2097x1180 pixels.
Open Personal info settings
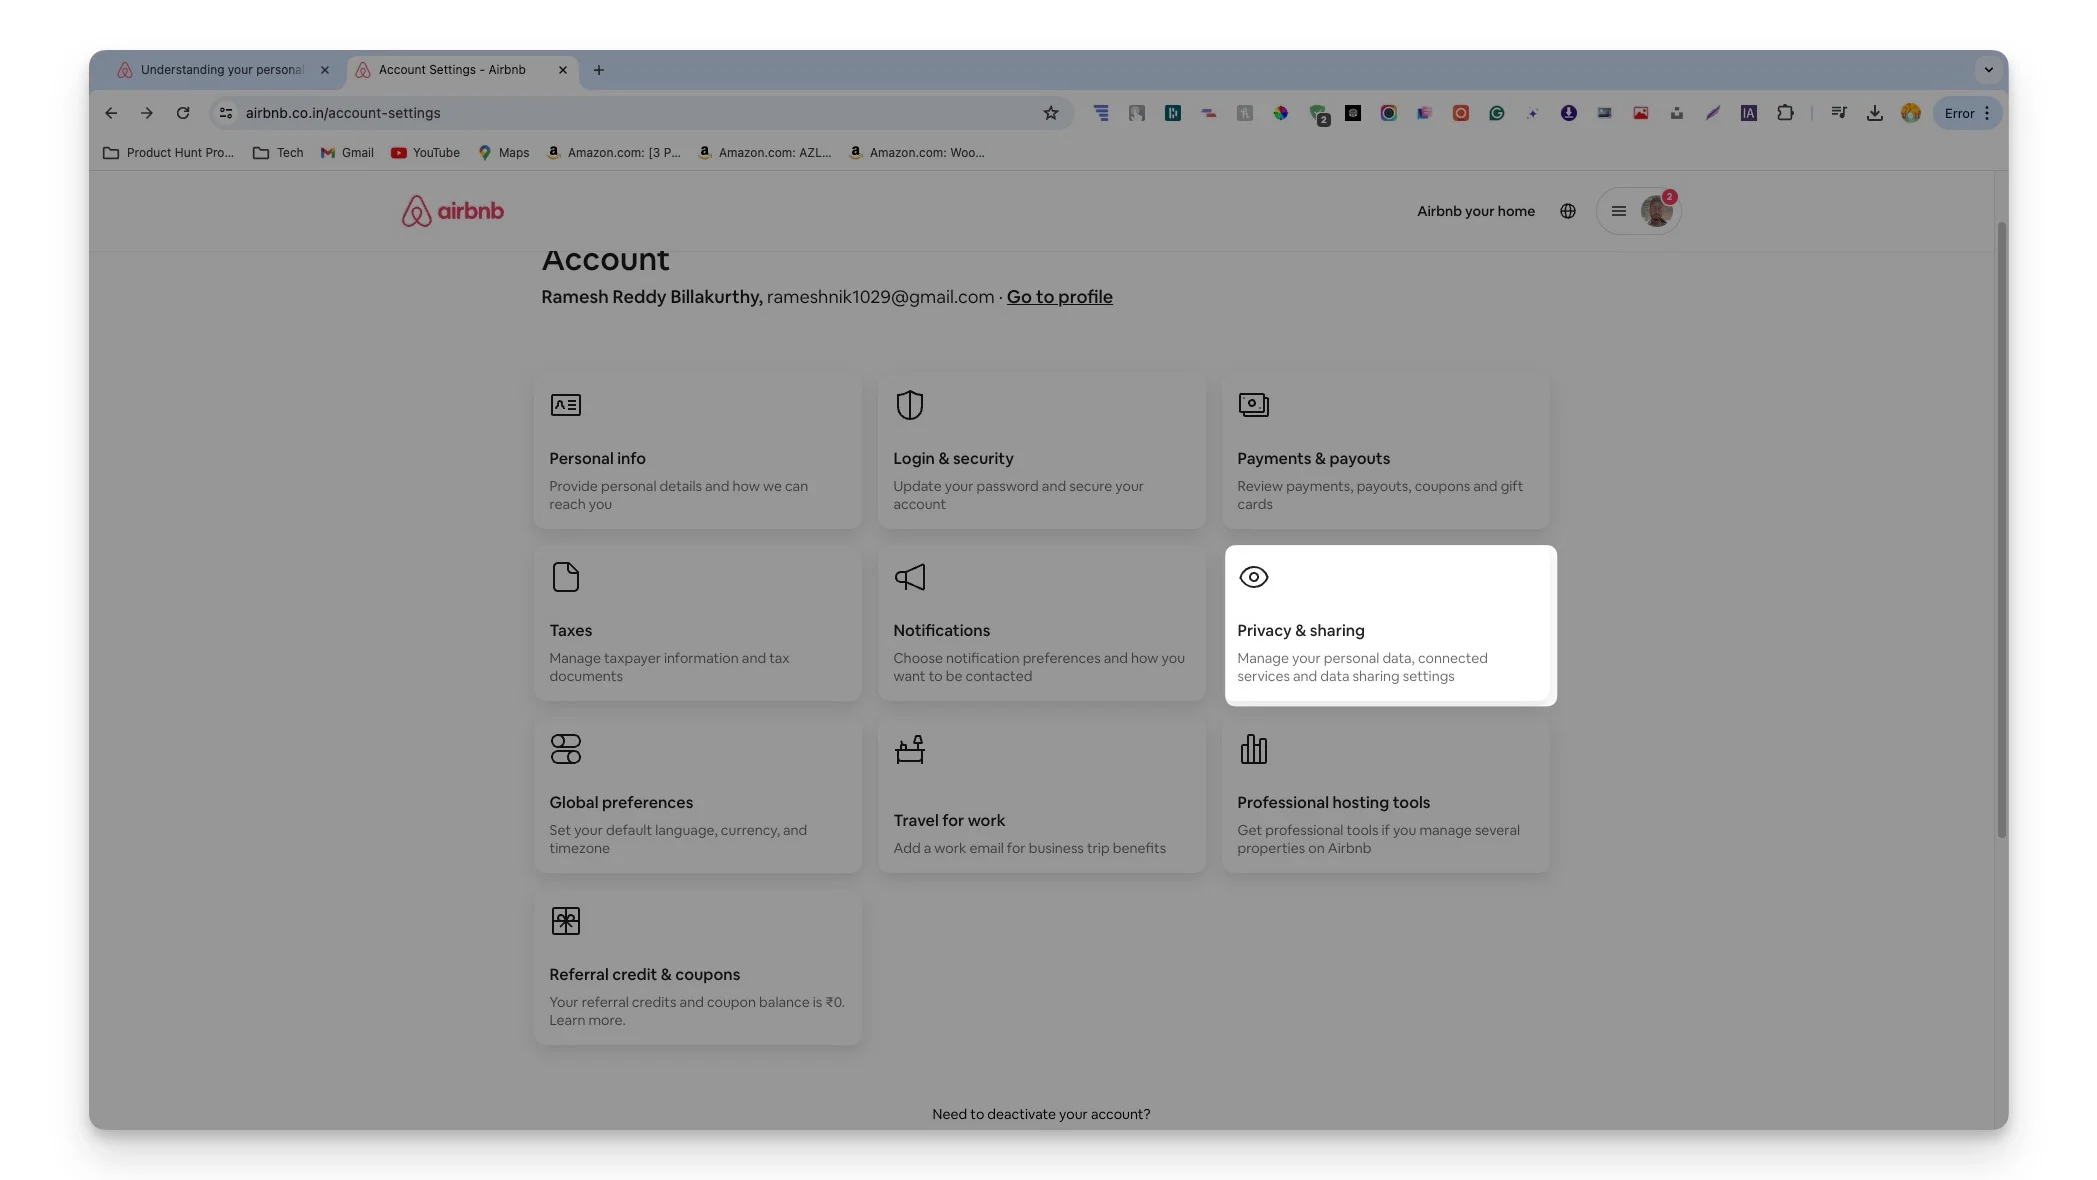coord(696,450)
